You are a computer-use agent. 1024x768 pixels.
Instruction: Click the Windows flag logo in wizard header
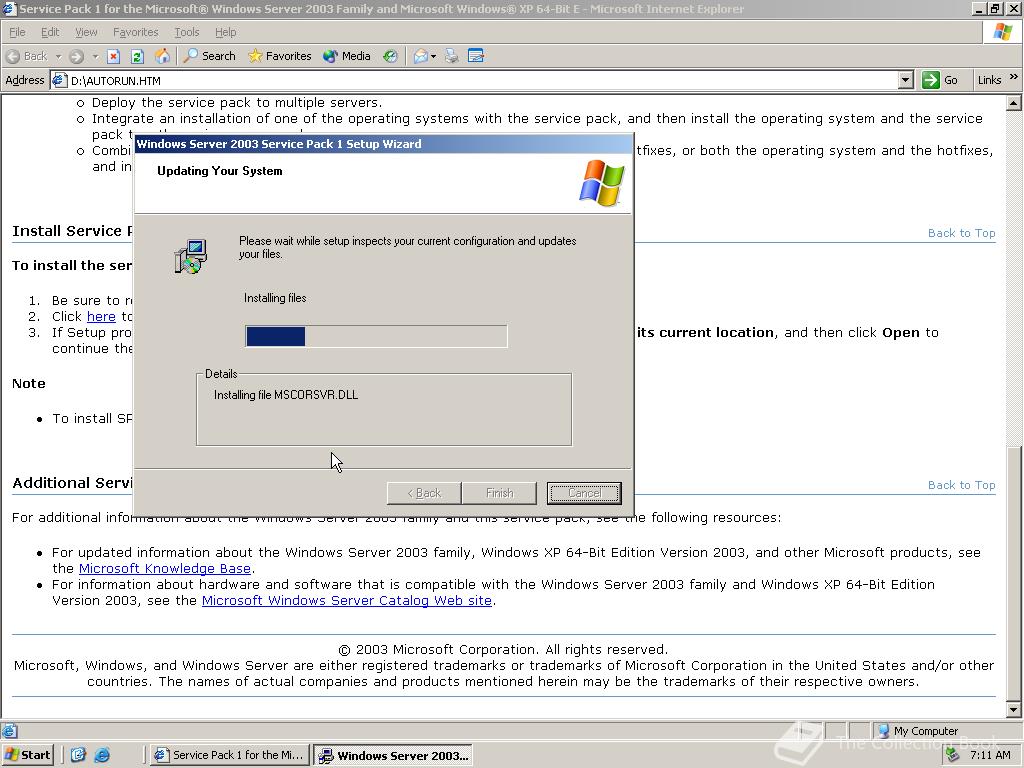pyautogui.click(x=601, y=183)
